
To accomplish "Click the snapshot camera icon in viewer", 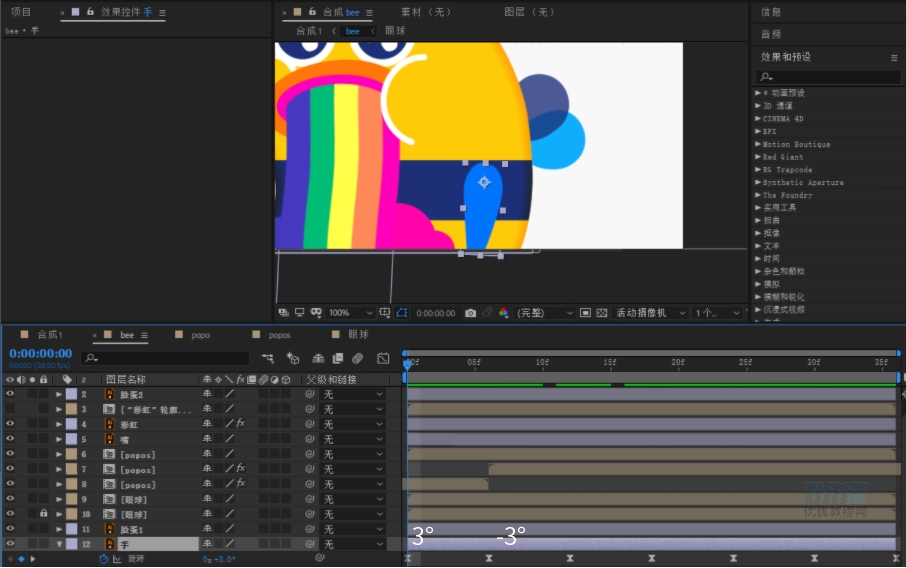I will coord(470,313).
